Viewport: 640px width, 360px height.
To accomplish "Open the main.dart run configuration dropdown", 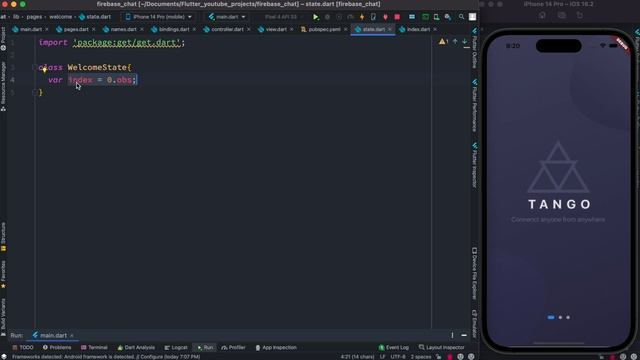I will coord(227,17).
